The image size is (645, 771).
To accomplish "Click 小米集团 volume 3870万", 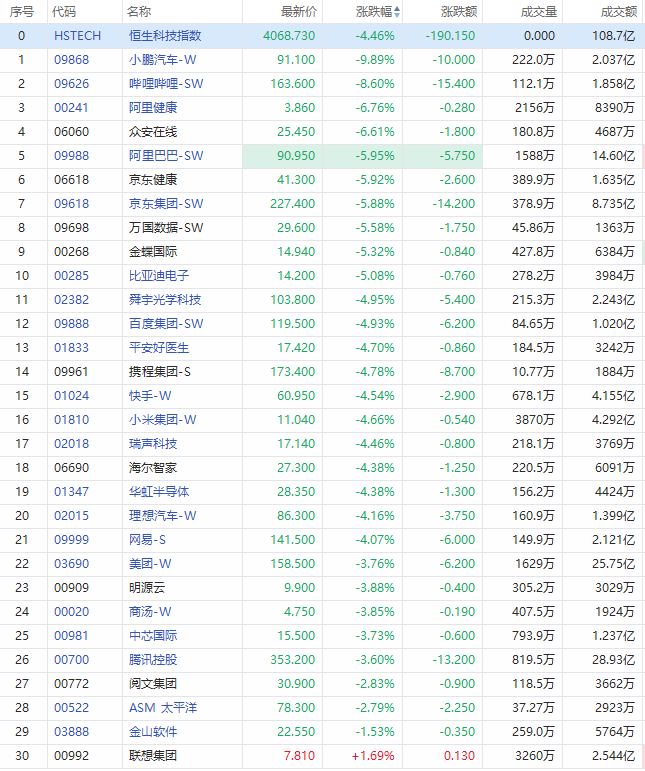I will pyautogui.click(x=535, y=420).
